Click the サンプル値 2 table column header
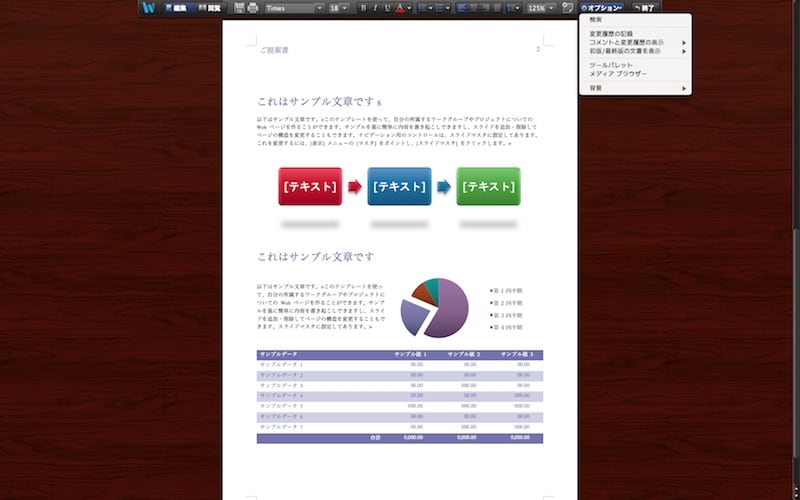Viewport: 800px width, 500px height. [464, 355]
